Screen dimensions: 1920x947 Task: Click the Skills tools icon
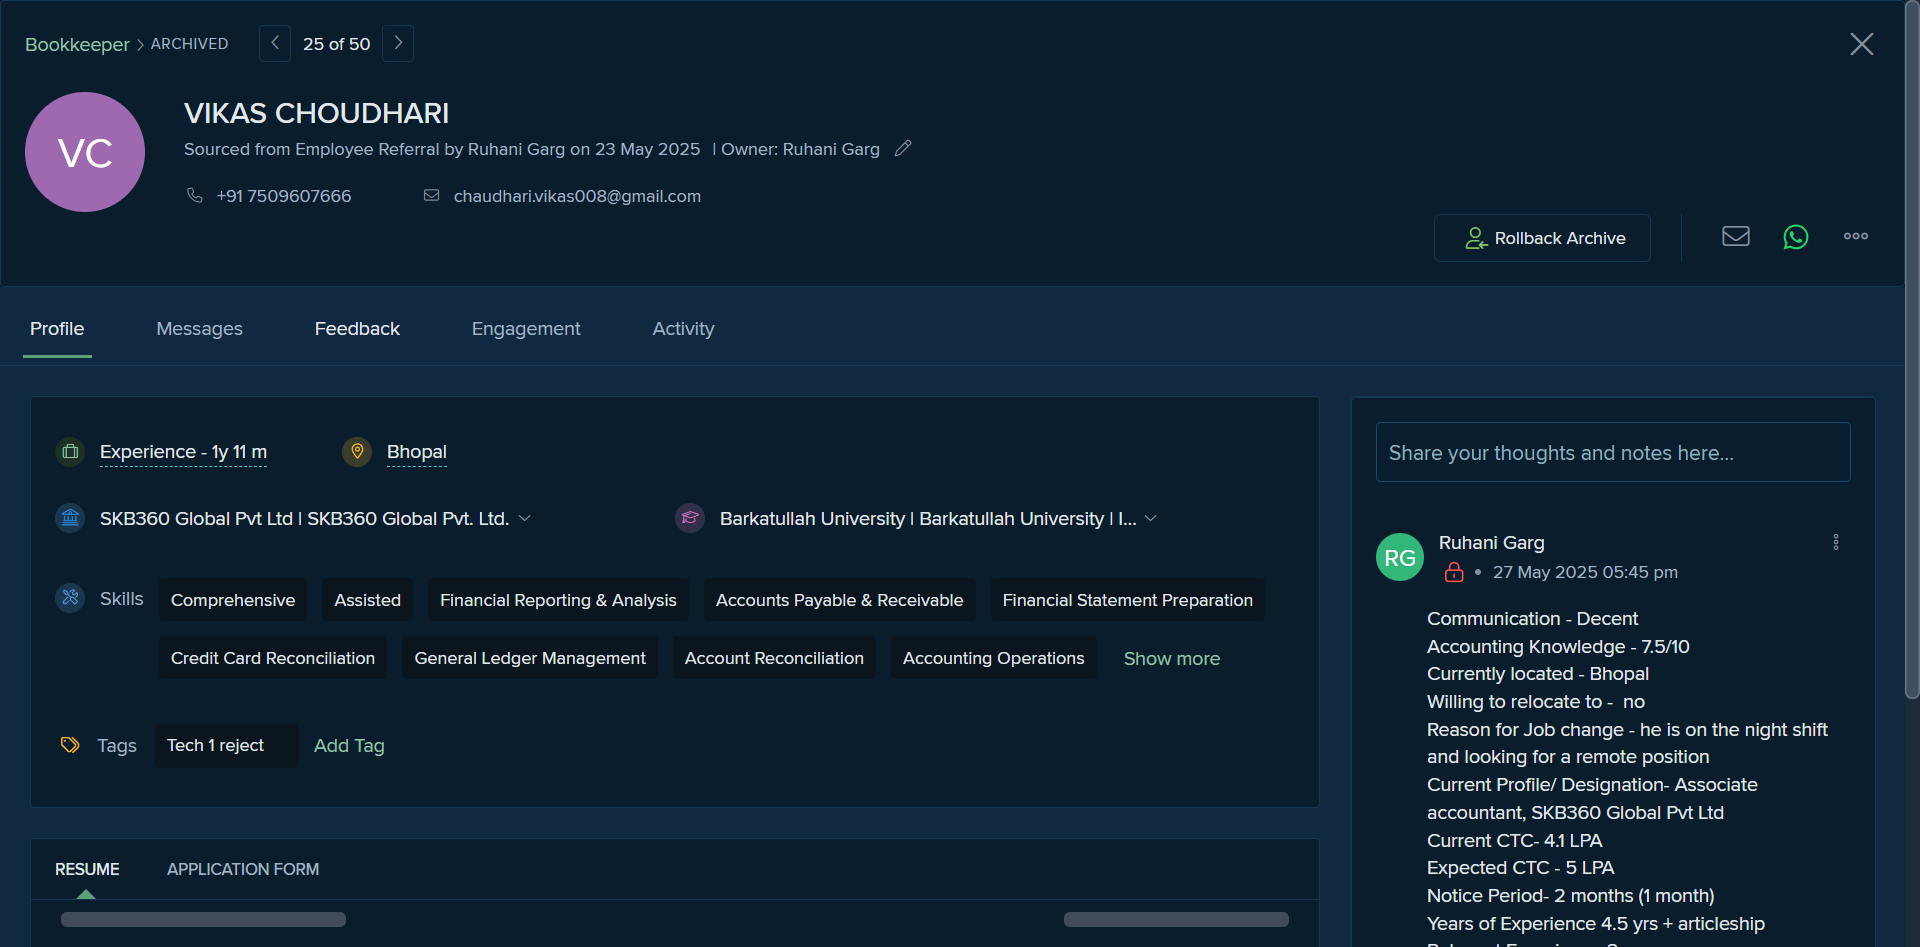click(x=70, y=598)
